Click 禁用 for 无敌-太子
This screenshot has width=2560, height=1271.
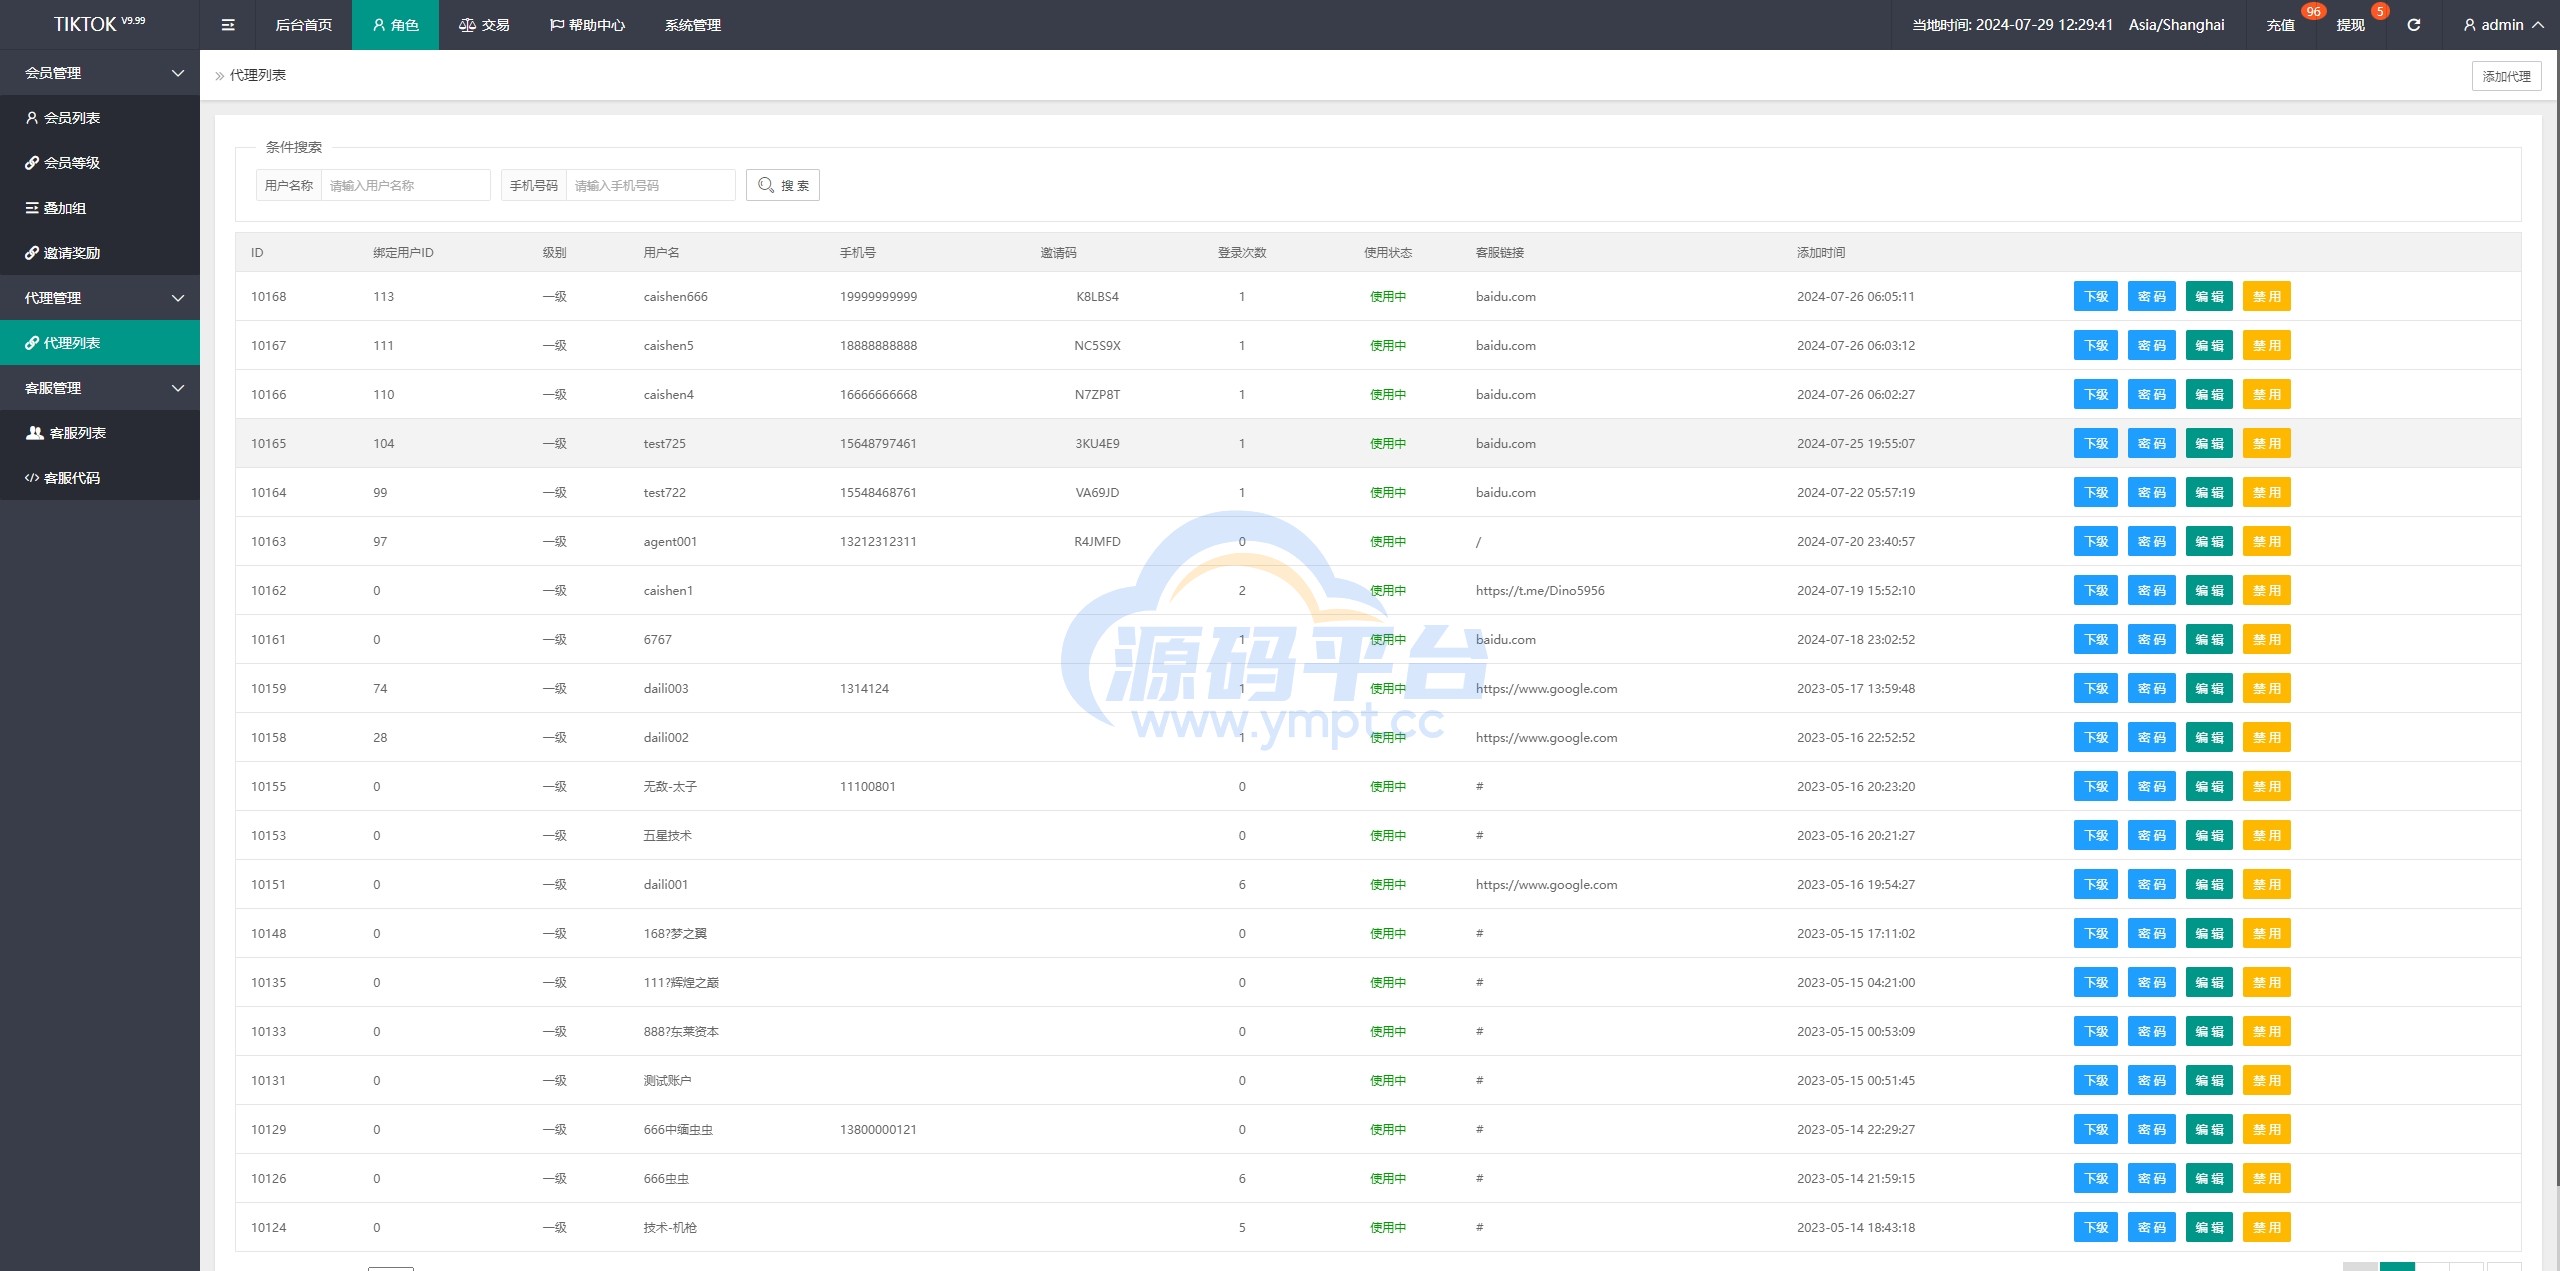coord(2267,786)
